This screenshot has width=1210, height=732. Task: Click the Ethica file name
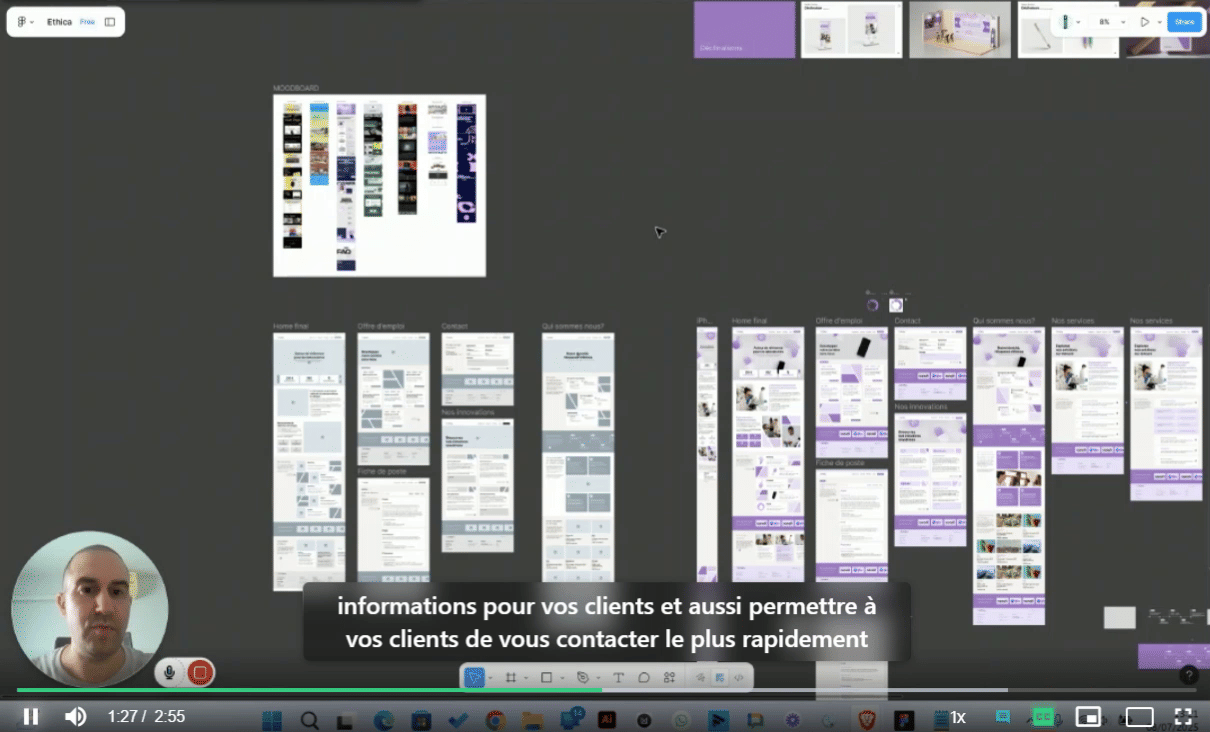click(59, 22)
